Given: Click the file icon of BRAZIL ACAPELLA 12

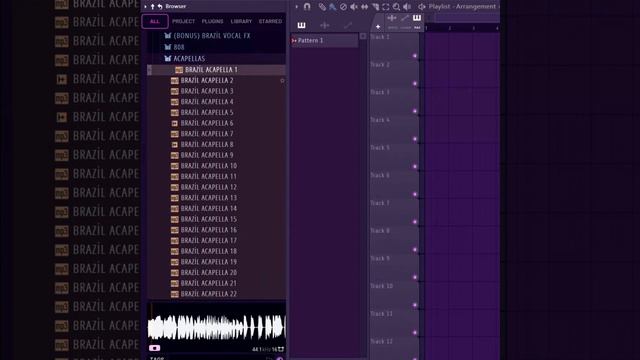Looking at the screenshot, I should (175, 187).
